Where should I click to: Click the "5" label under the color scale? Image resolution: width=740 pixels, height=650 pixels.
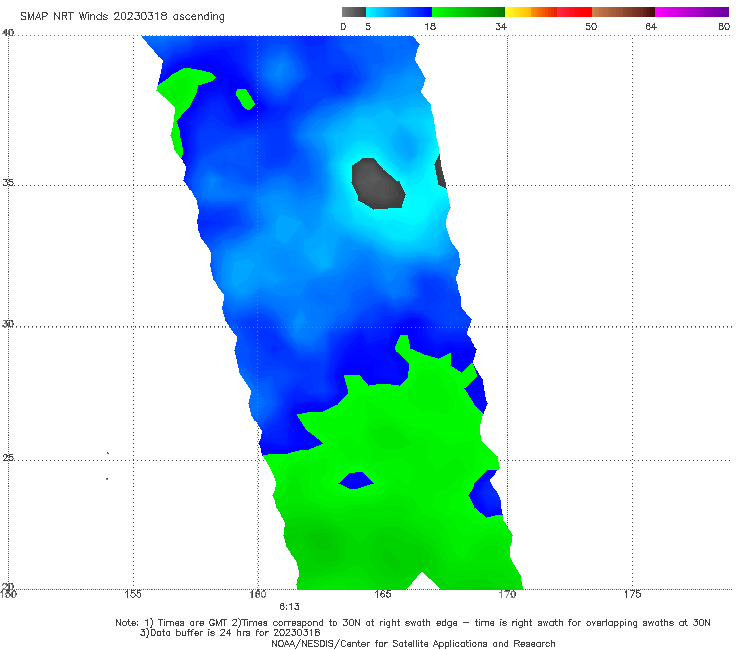coord(368,27)
